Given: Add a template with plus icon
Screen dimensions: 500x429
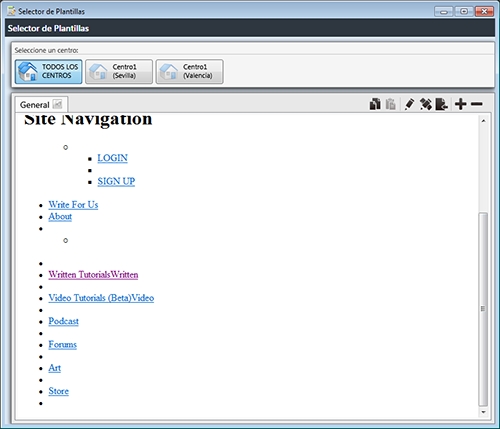Looking at the screenshot, I should (x=461, y=104).
